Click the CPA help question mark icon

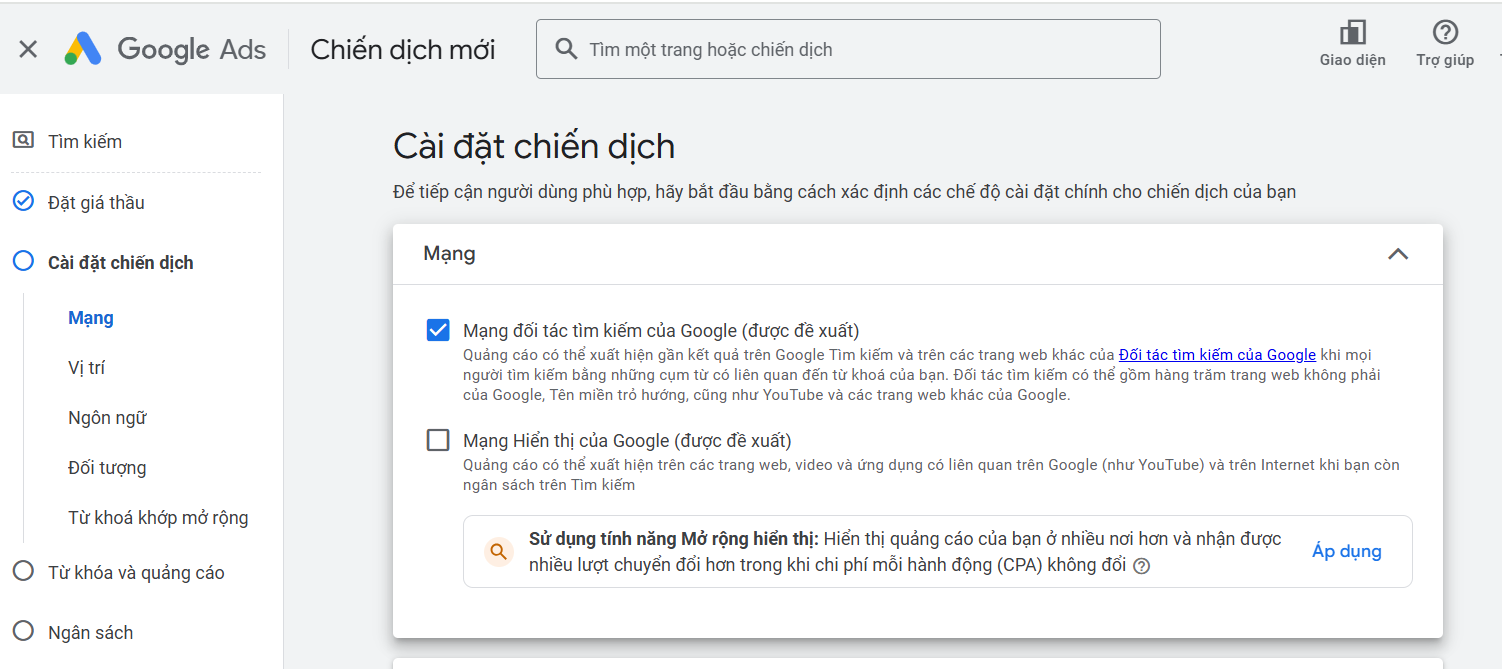[x=1141, y=566]
